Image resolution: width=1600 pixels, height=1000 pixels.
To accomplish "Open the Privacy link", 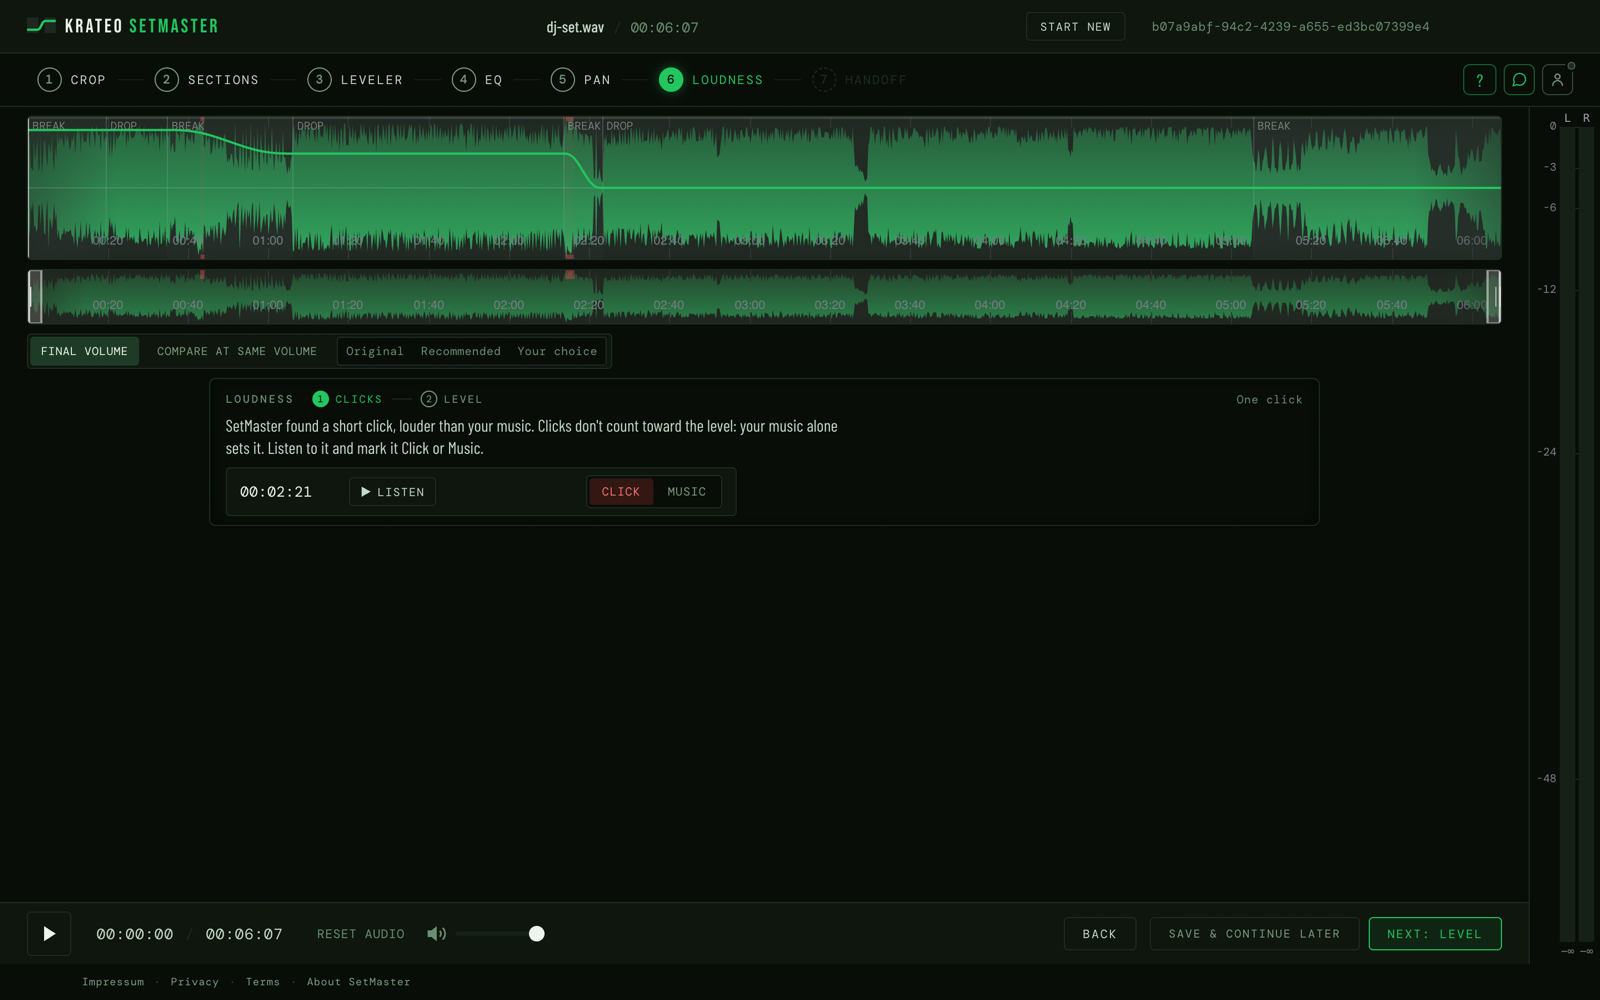I will click(194, 982).
